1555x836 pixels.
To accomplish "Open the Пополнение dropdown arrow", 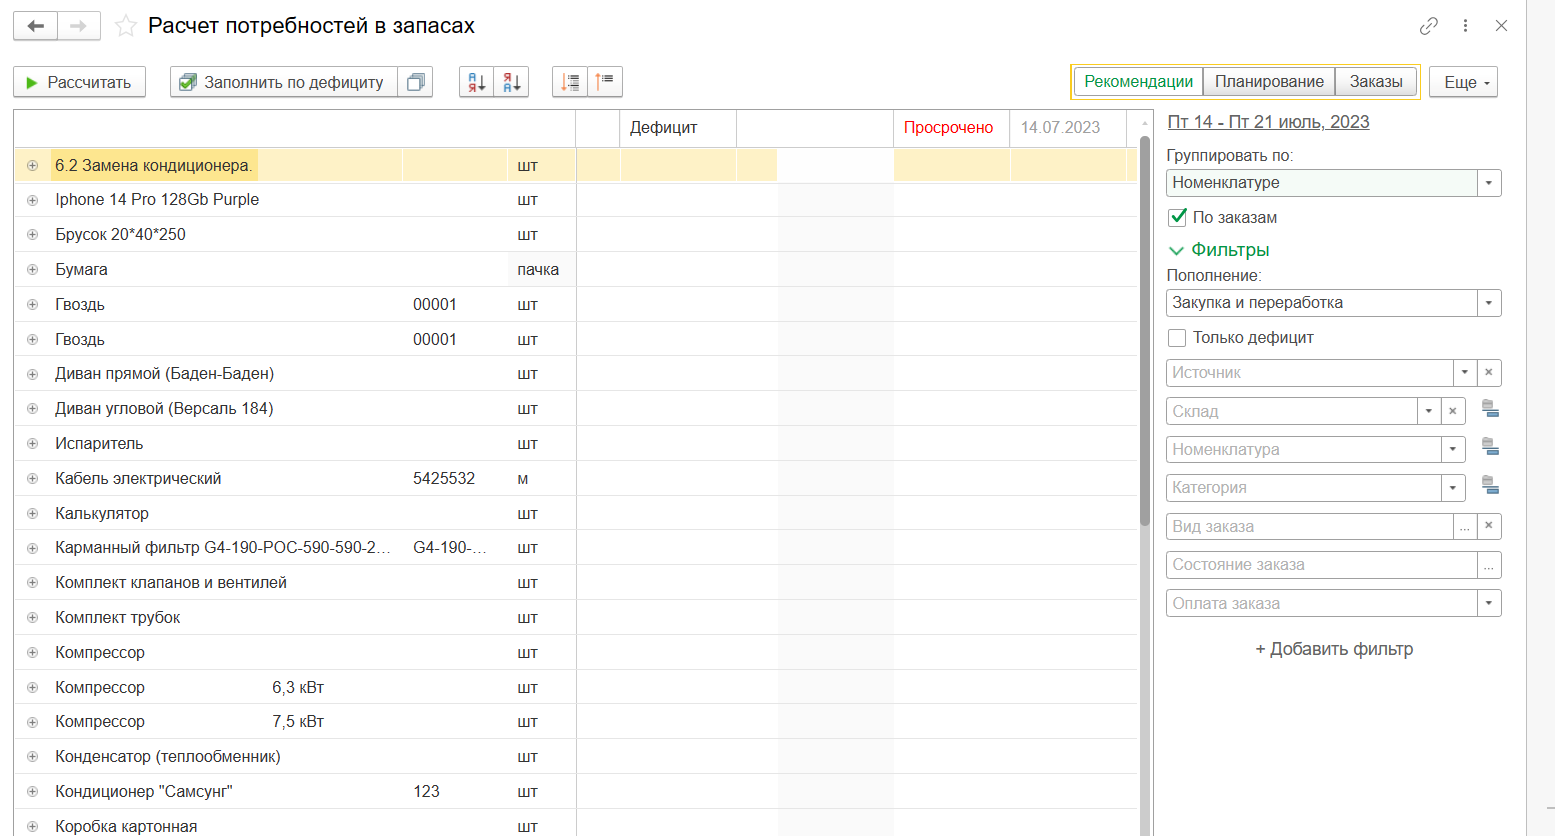I will [x=1489, y=303].
